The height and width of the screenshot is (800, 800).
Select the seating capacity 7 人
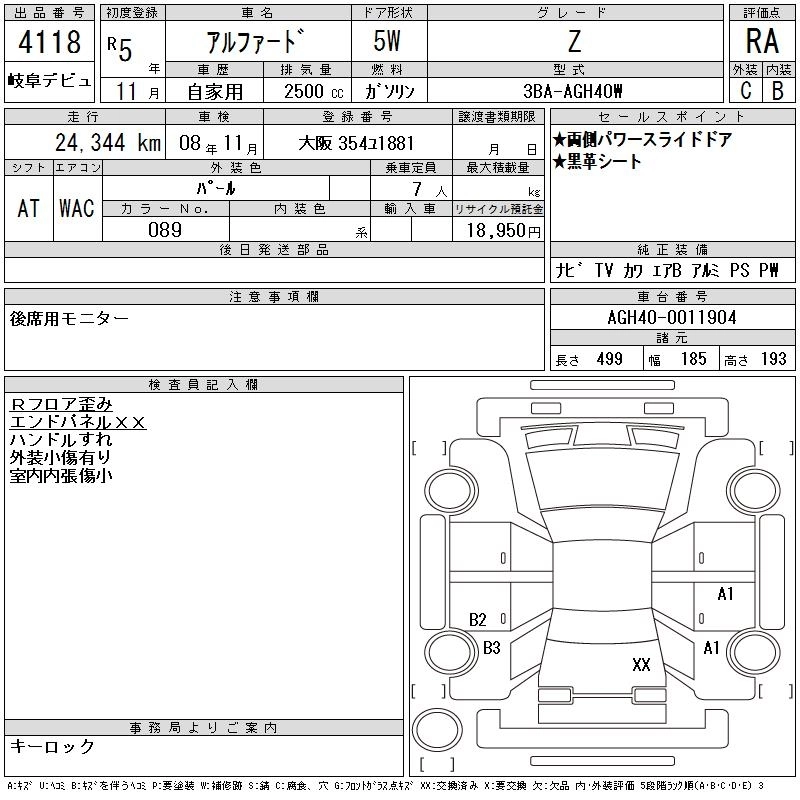click(x=430, y=190)
